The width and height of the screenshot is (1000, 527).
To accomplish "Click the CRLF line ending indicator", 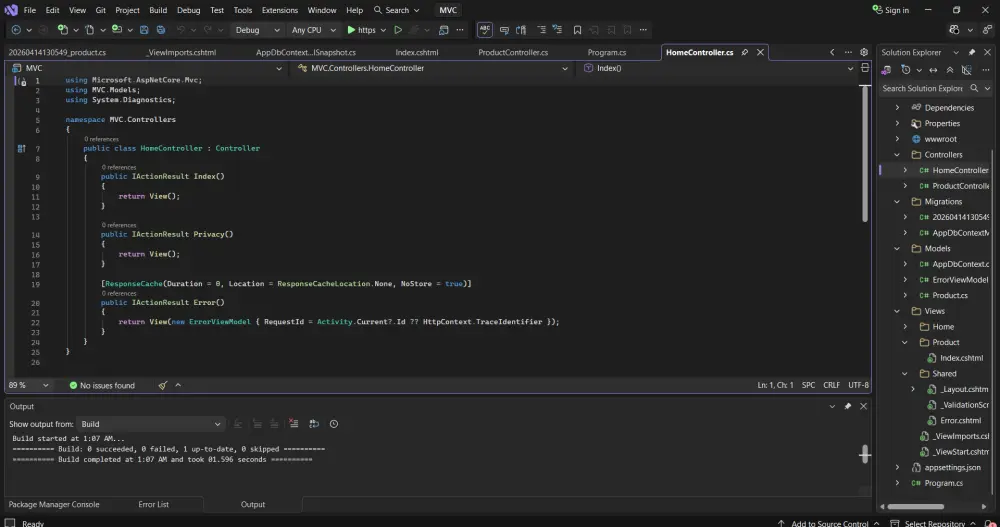I will tap(832, 385).
